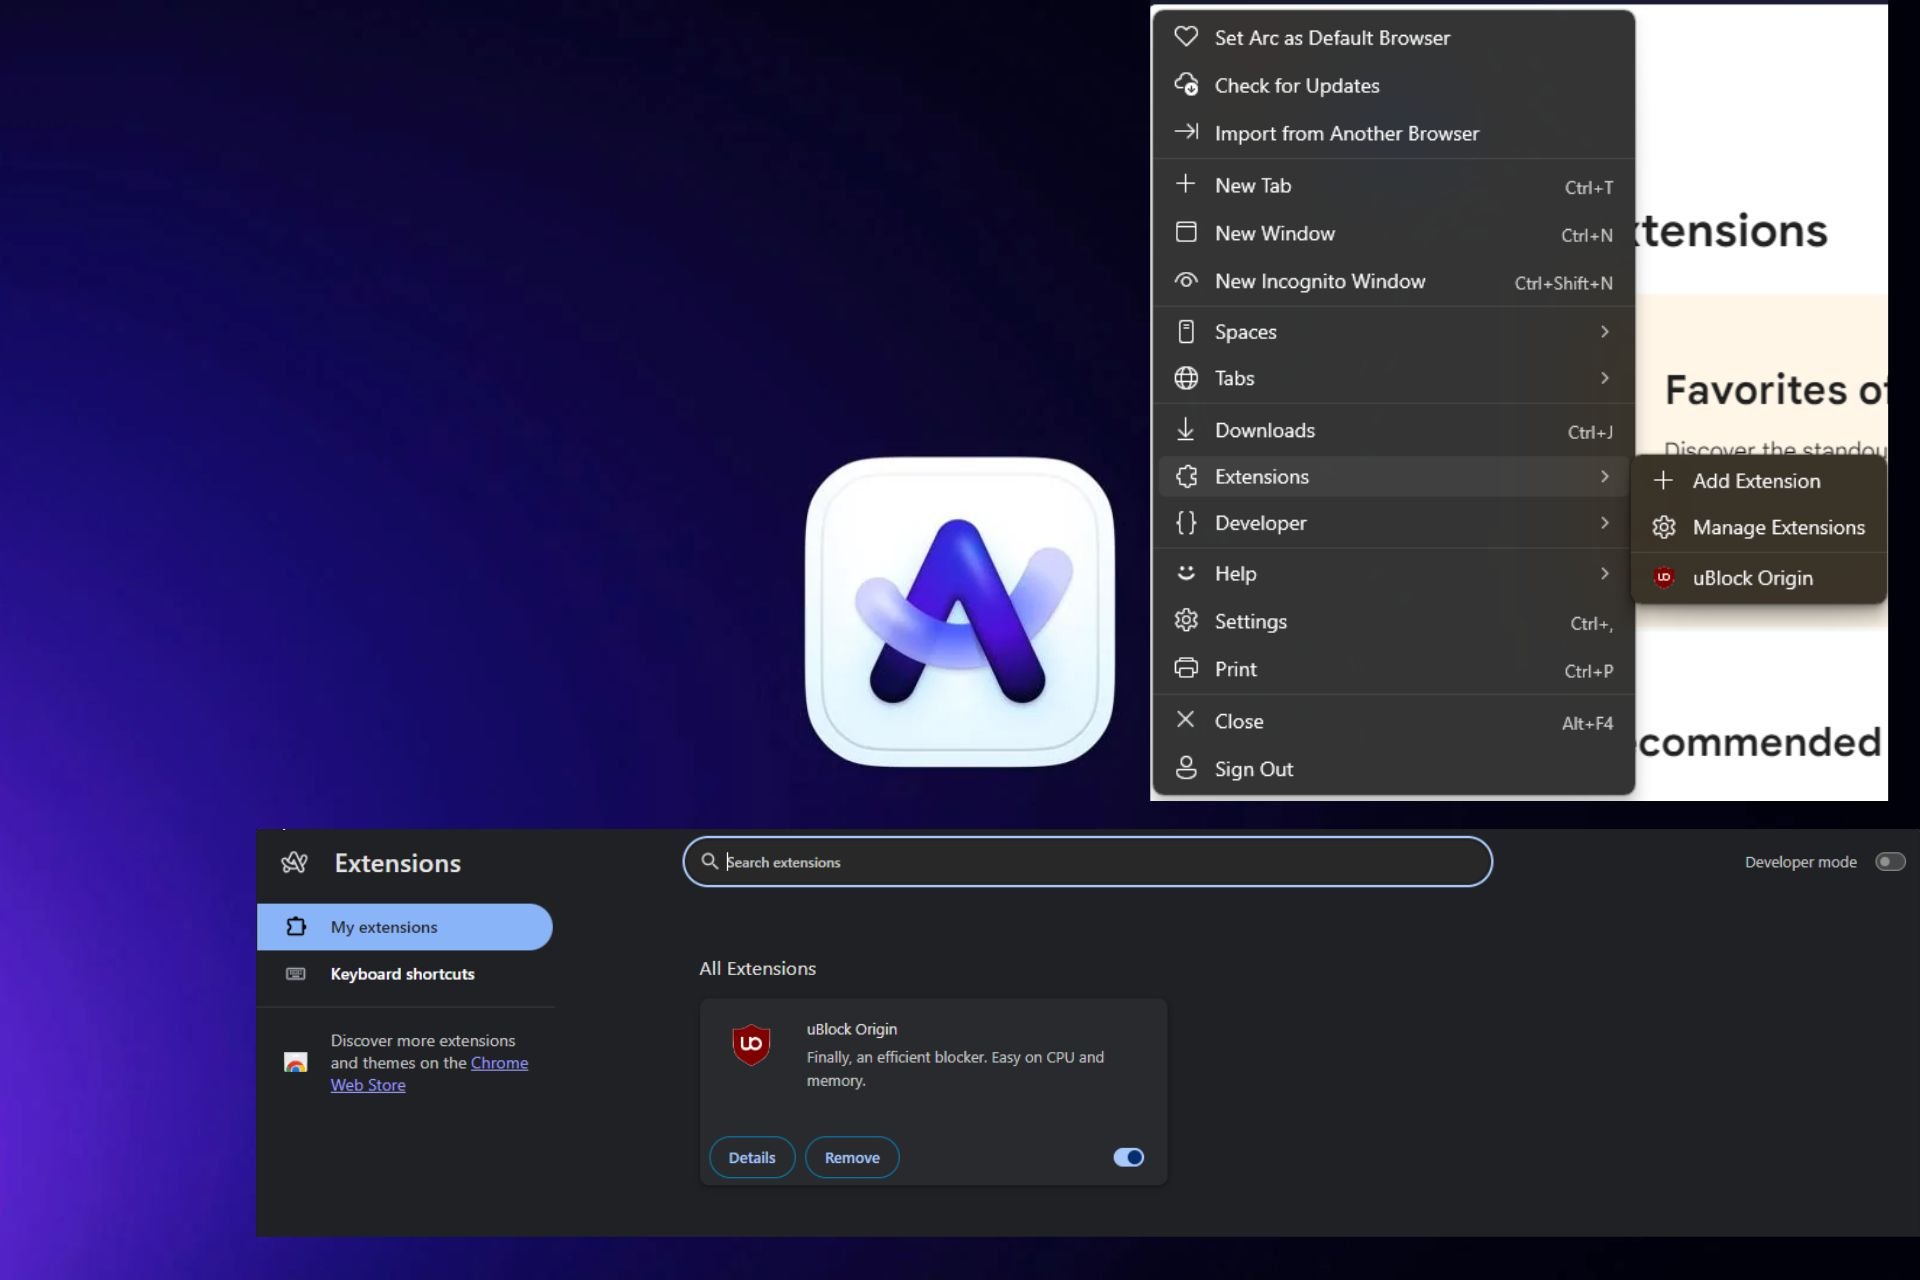Open New Incognito Window from menu
Screen dimensions: 1920x1280
point(1393,282)
